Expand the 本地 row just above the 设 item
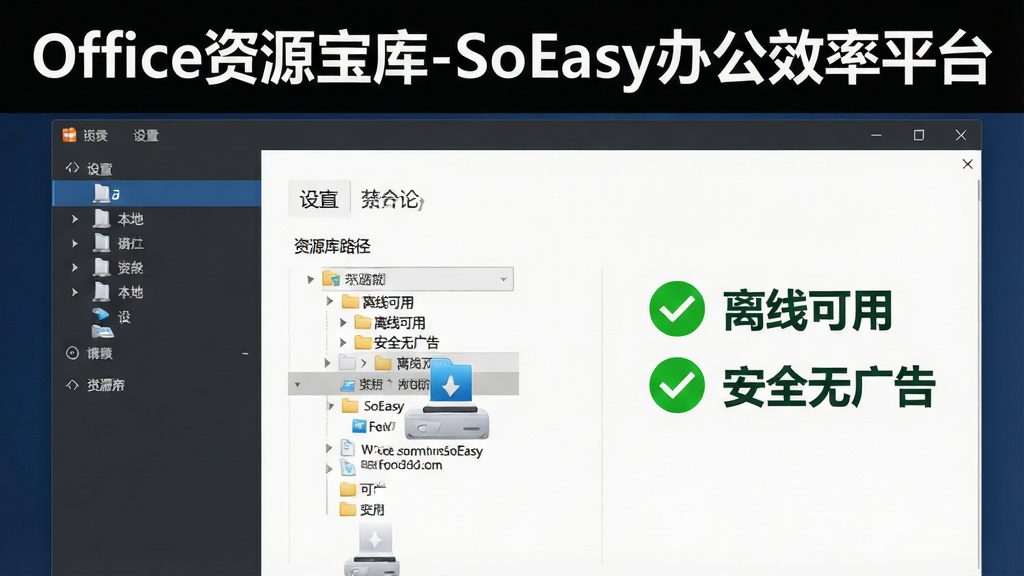 (x=74, y=292)
